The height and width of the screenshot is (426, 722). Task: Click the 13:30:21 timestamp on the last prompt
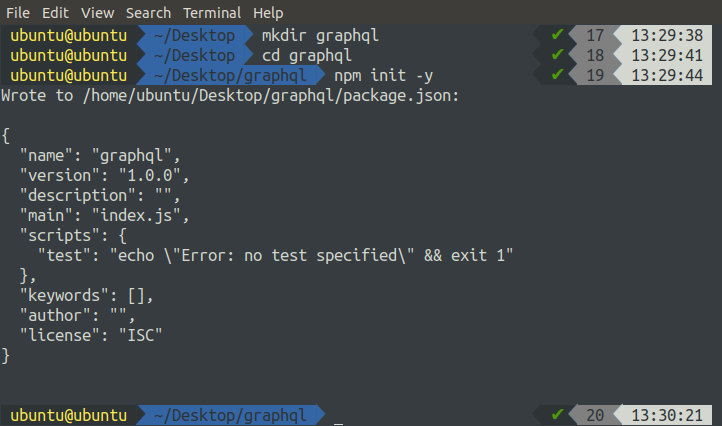(666, 415)
